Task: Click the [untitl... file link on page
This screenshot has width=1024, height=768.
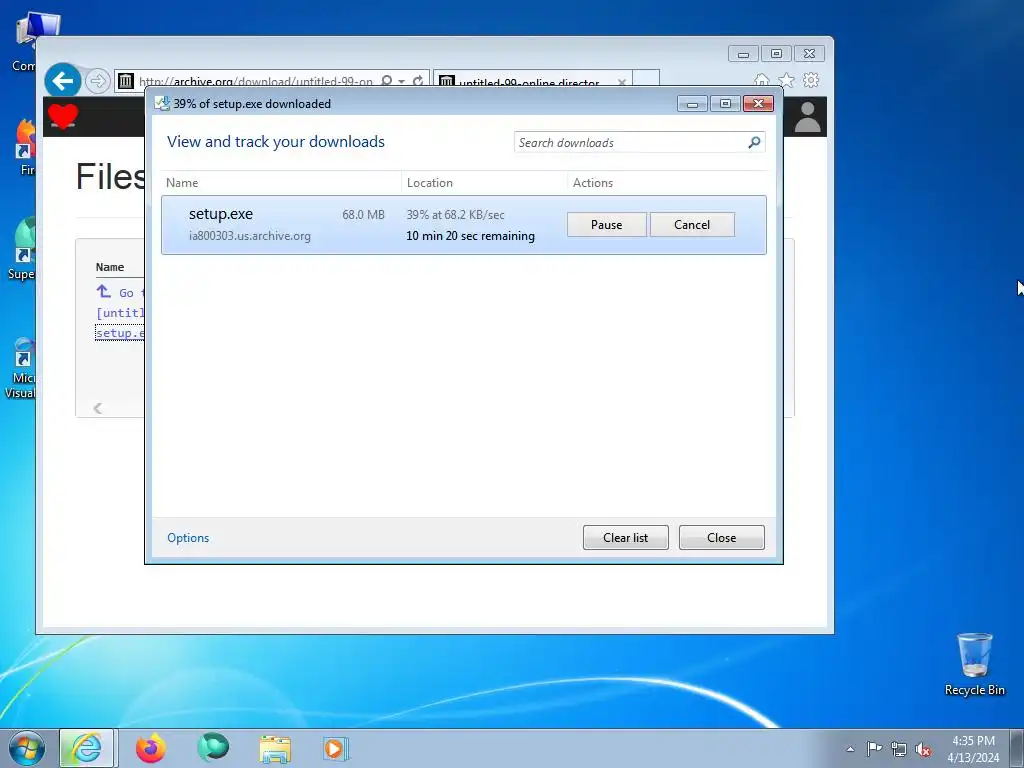Action: [120, 313]
